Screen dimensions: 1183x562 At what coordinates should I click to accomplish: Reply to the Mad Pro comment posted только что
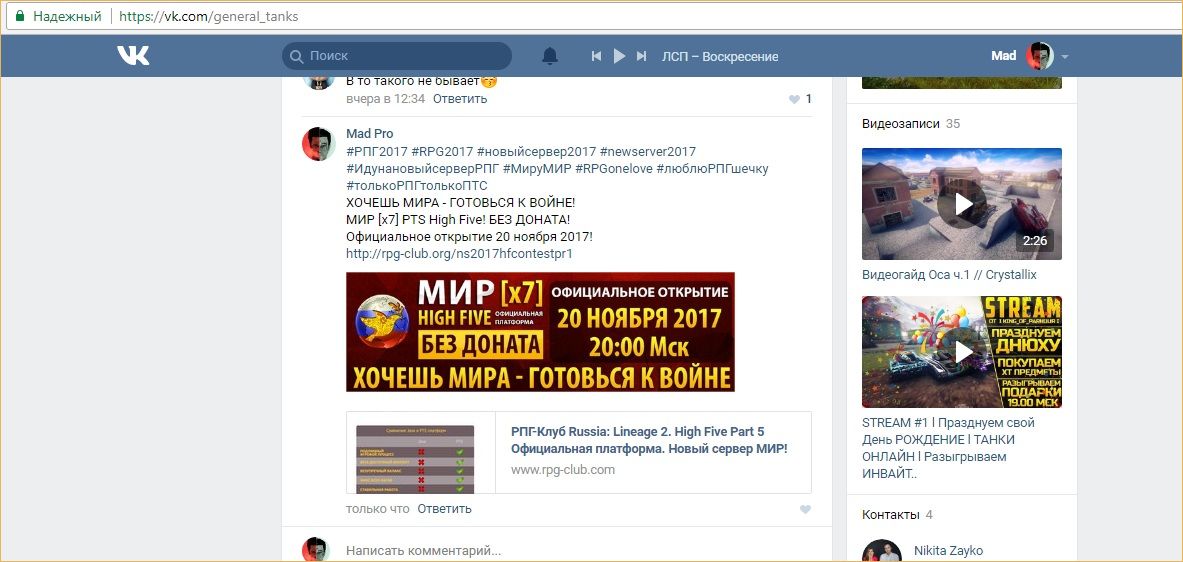click(444, 509)
